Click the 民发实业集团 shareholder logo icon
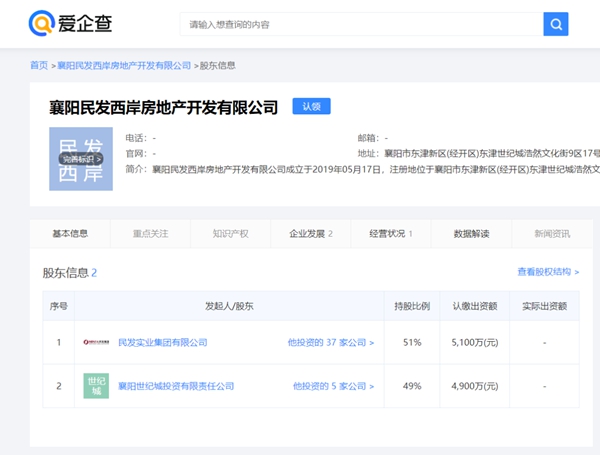The image size is (600, 455). pyautogui.click(x=96, y=342)
